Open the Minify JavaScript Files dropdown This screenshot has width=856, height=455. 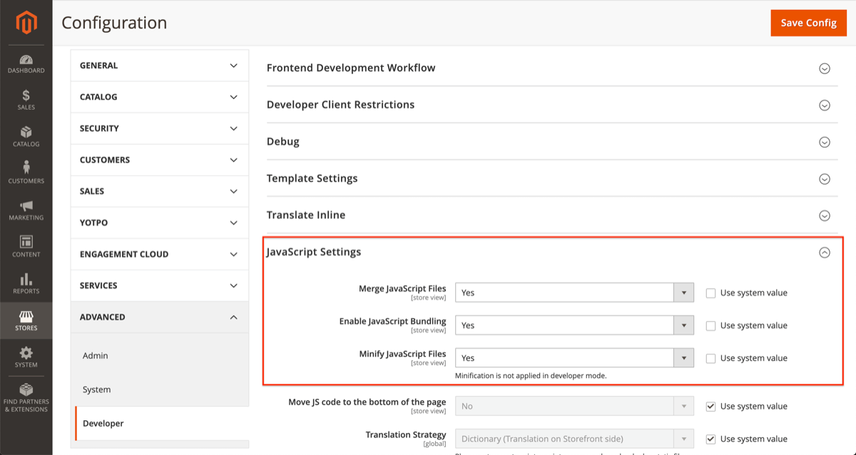pos(574,358)
